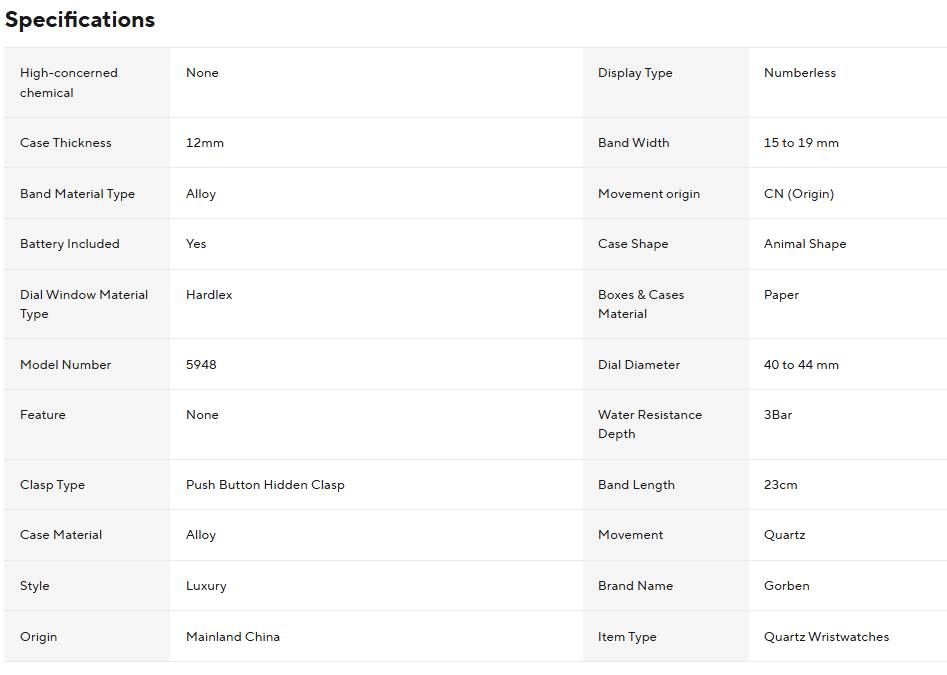Click the Quartz Wristwatches item type
947x675 pixels.
[826, 637]
